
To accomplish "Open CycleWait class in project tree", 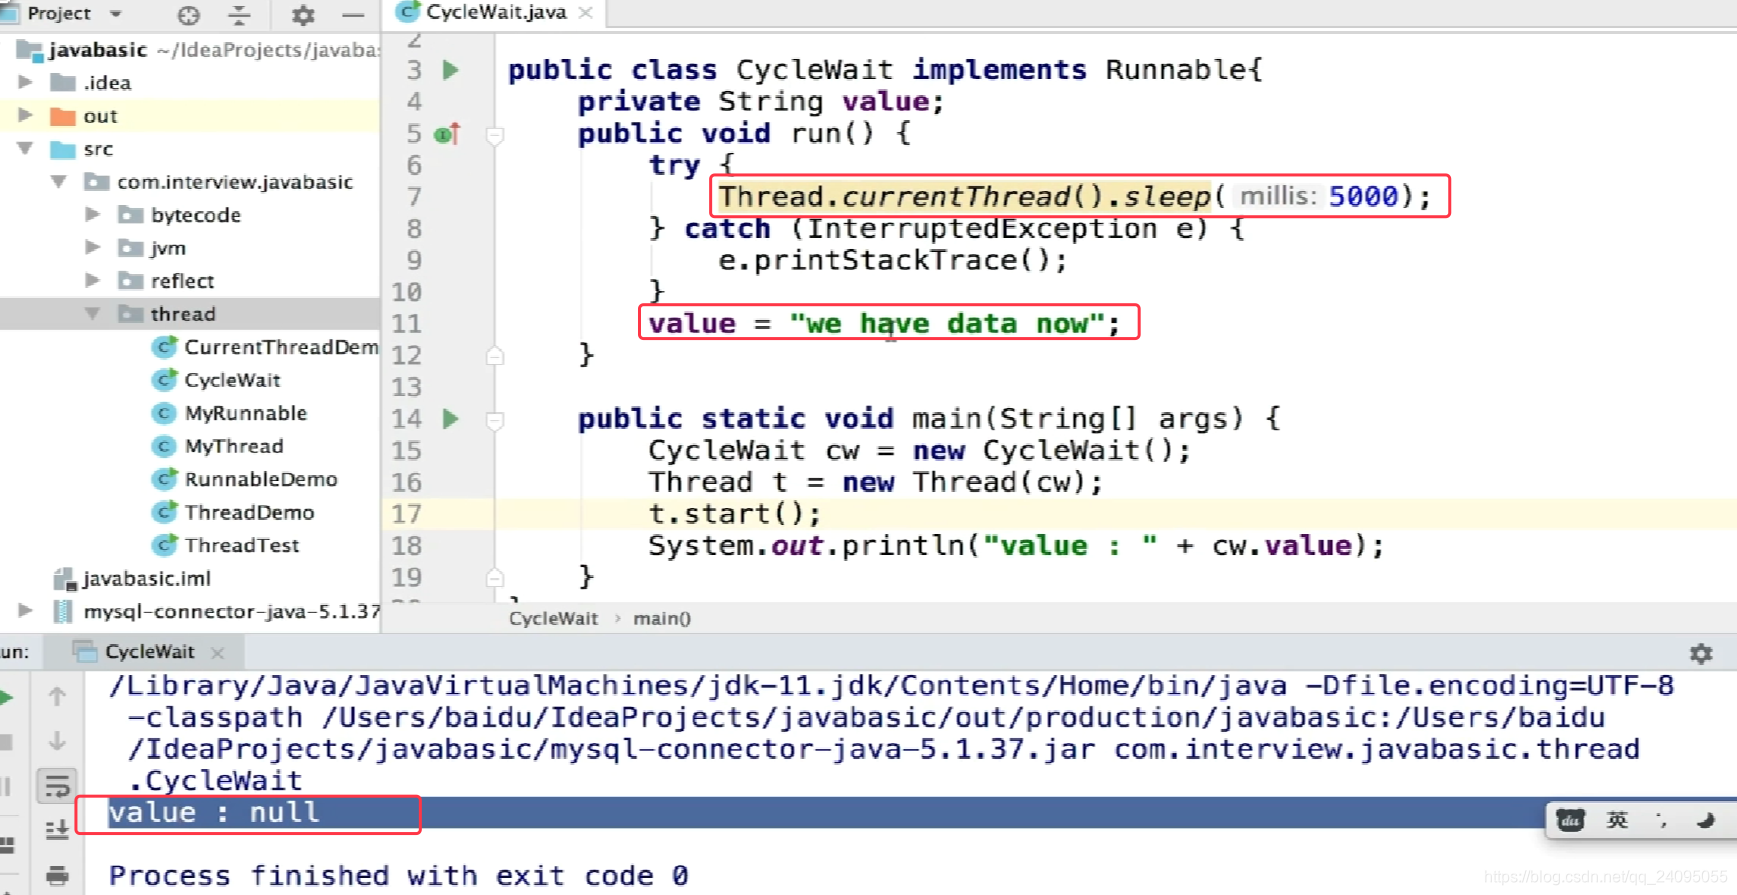I will pos(232,380).
